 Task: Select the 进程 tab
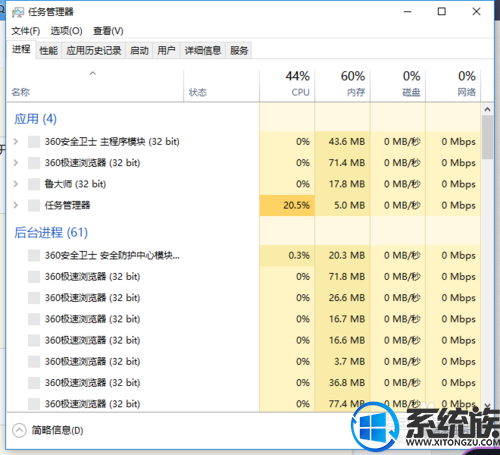tap(21, 50)
